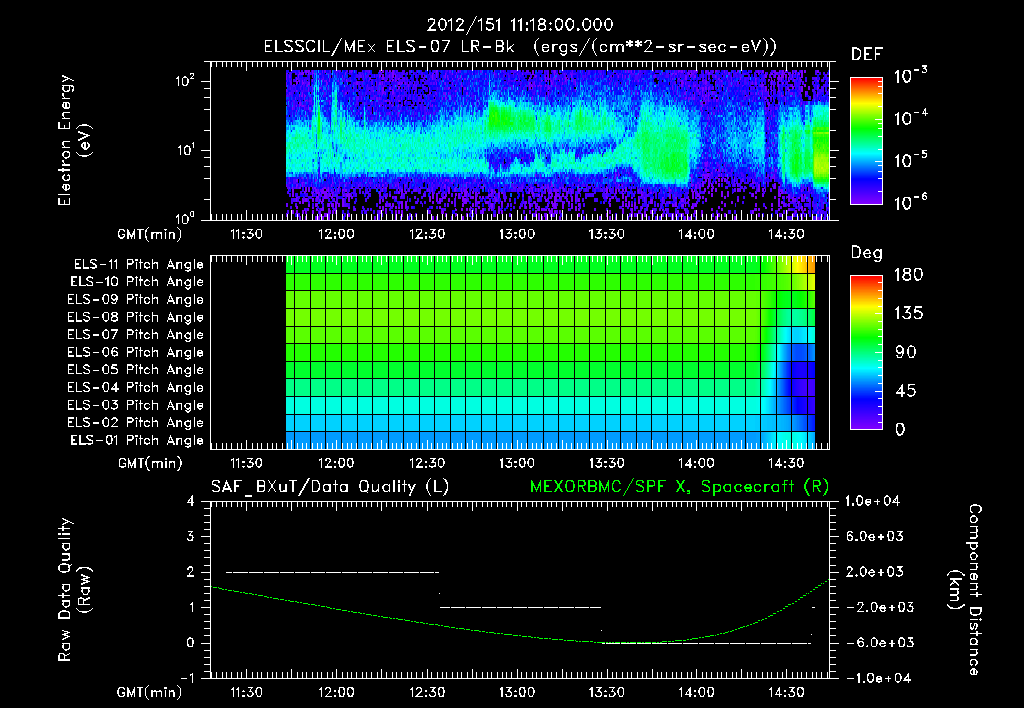
Task: Click the Deg pitch angle color bar
Action: pyautogui.click(x=866, y=352)
